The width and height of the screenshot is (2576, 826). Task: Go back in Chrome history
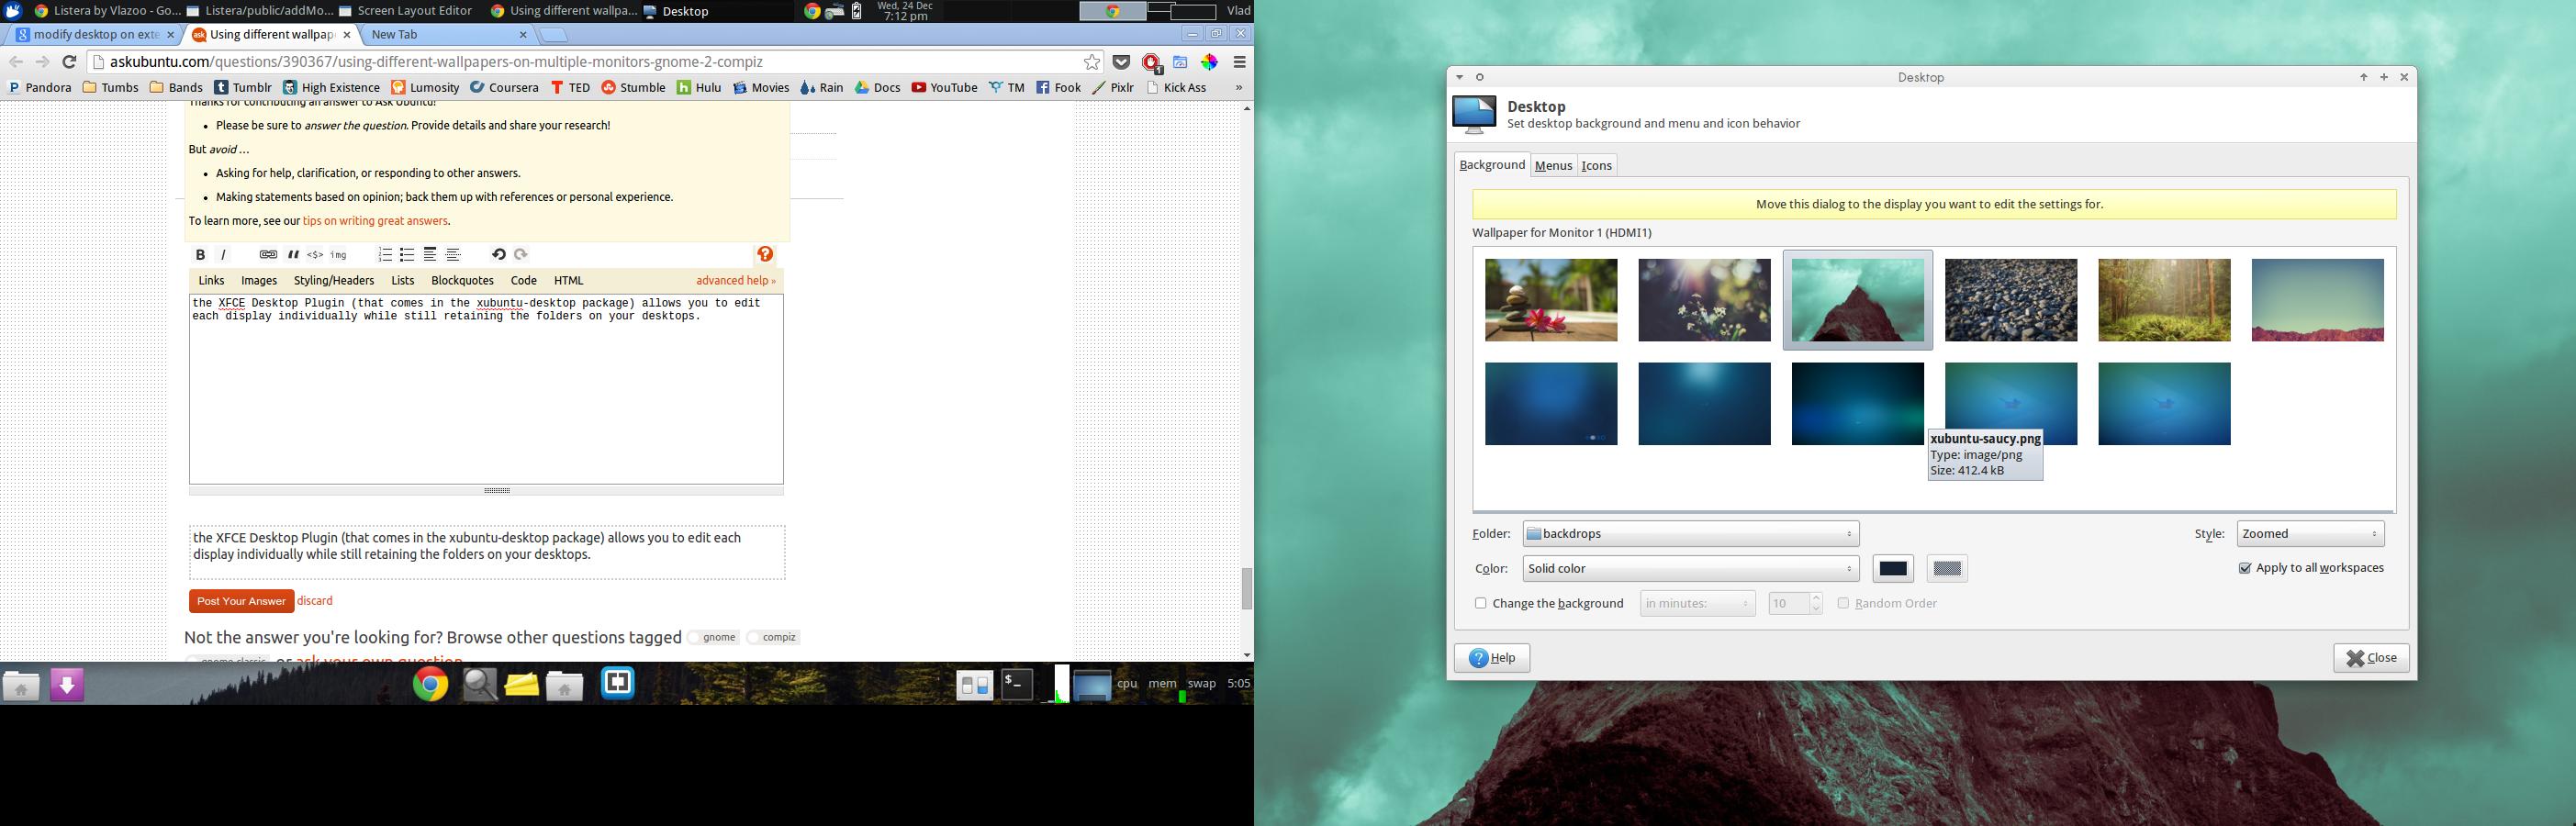click(16, 62)
